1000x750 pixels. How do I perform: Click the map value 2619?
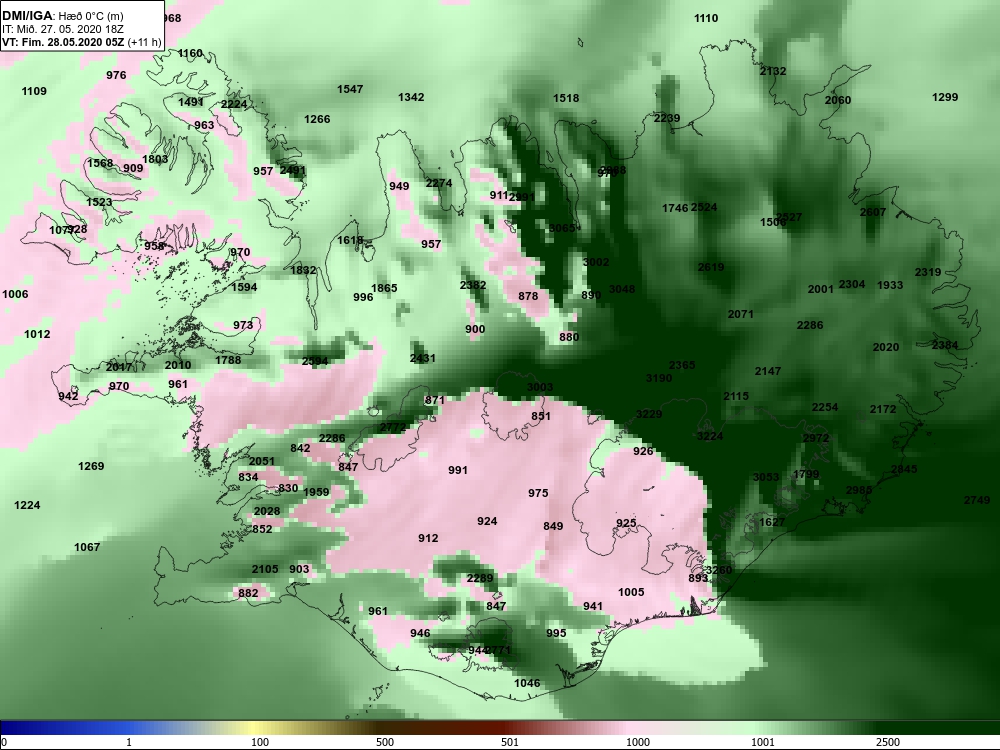tap(711, 267)
